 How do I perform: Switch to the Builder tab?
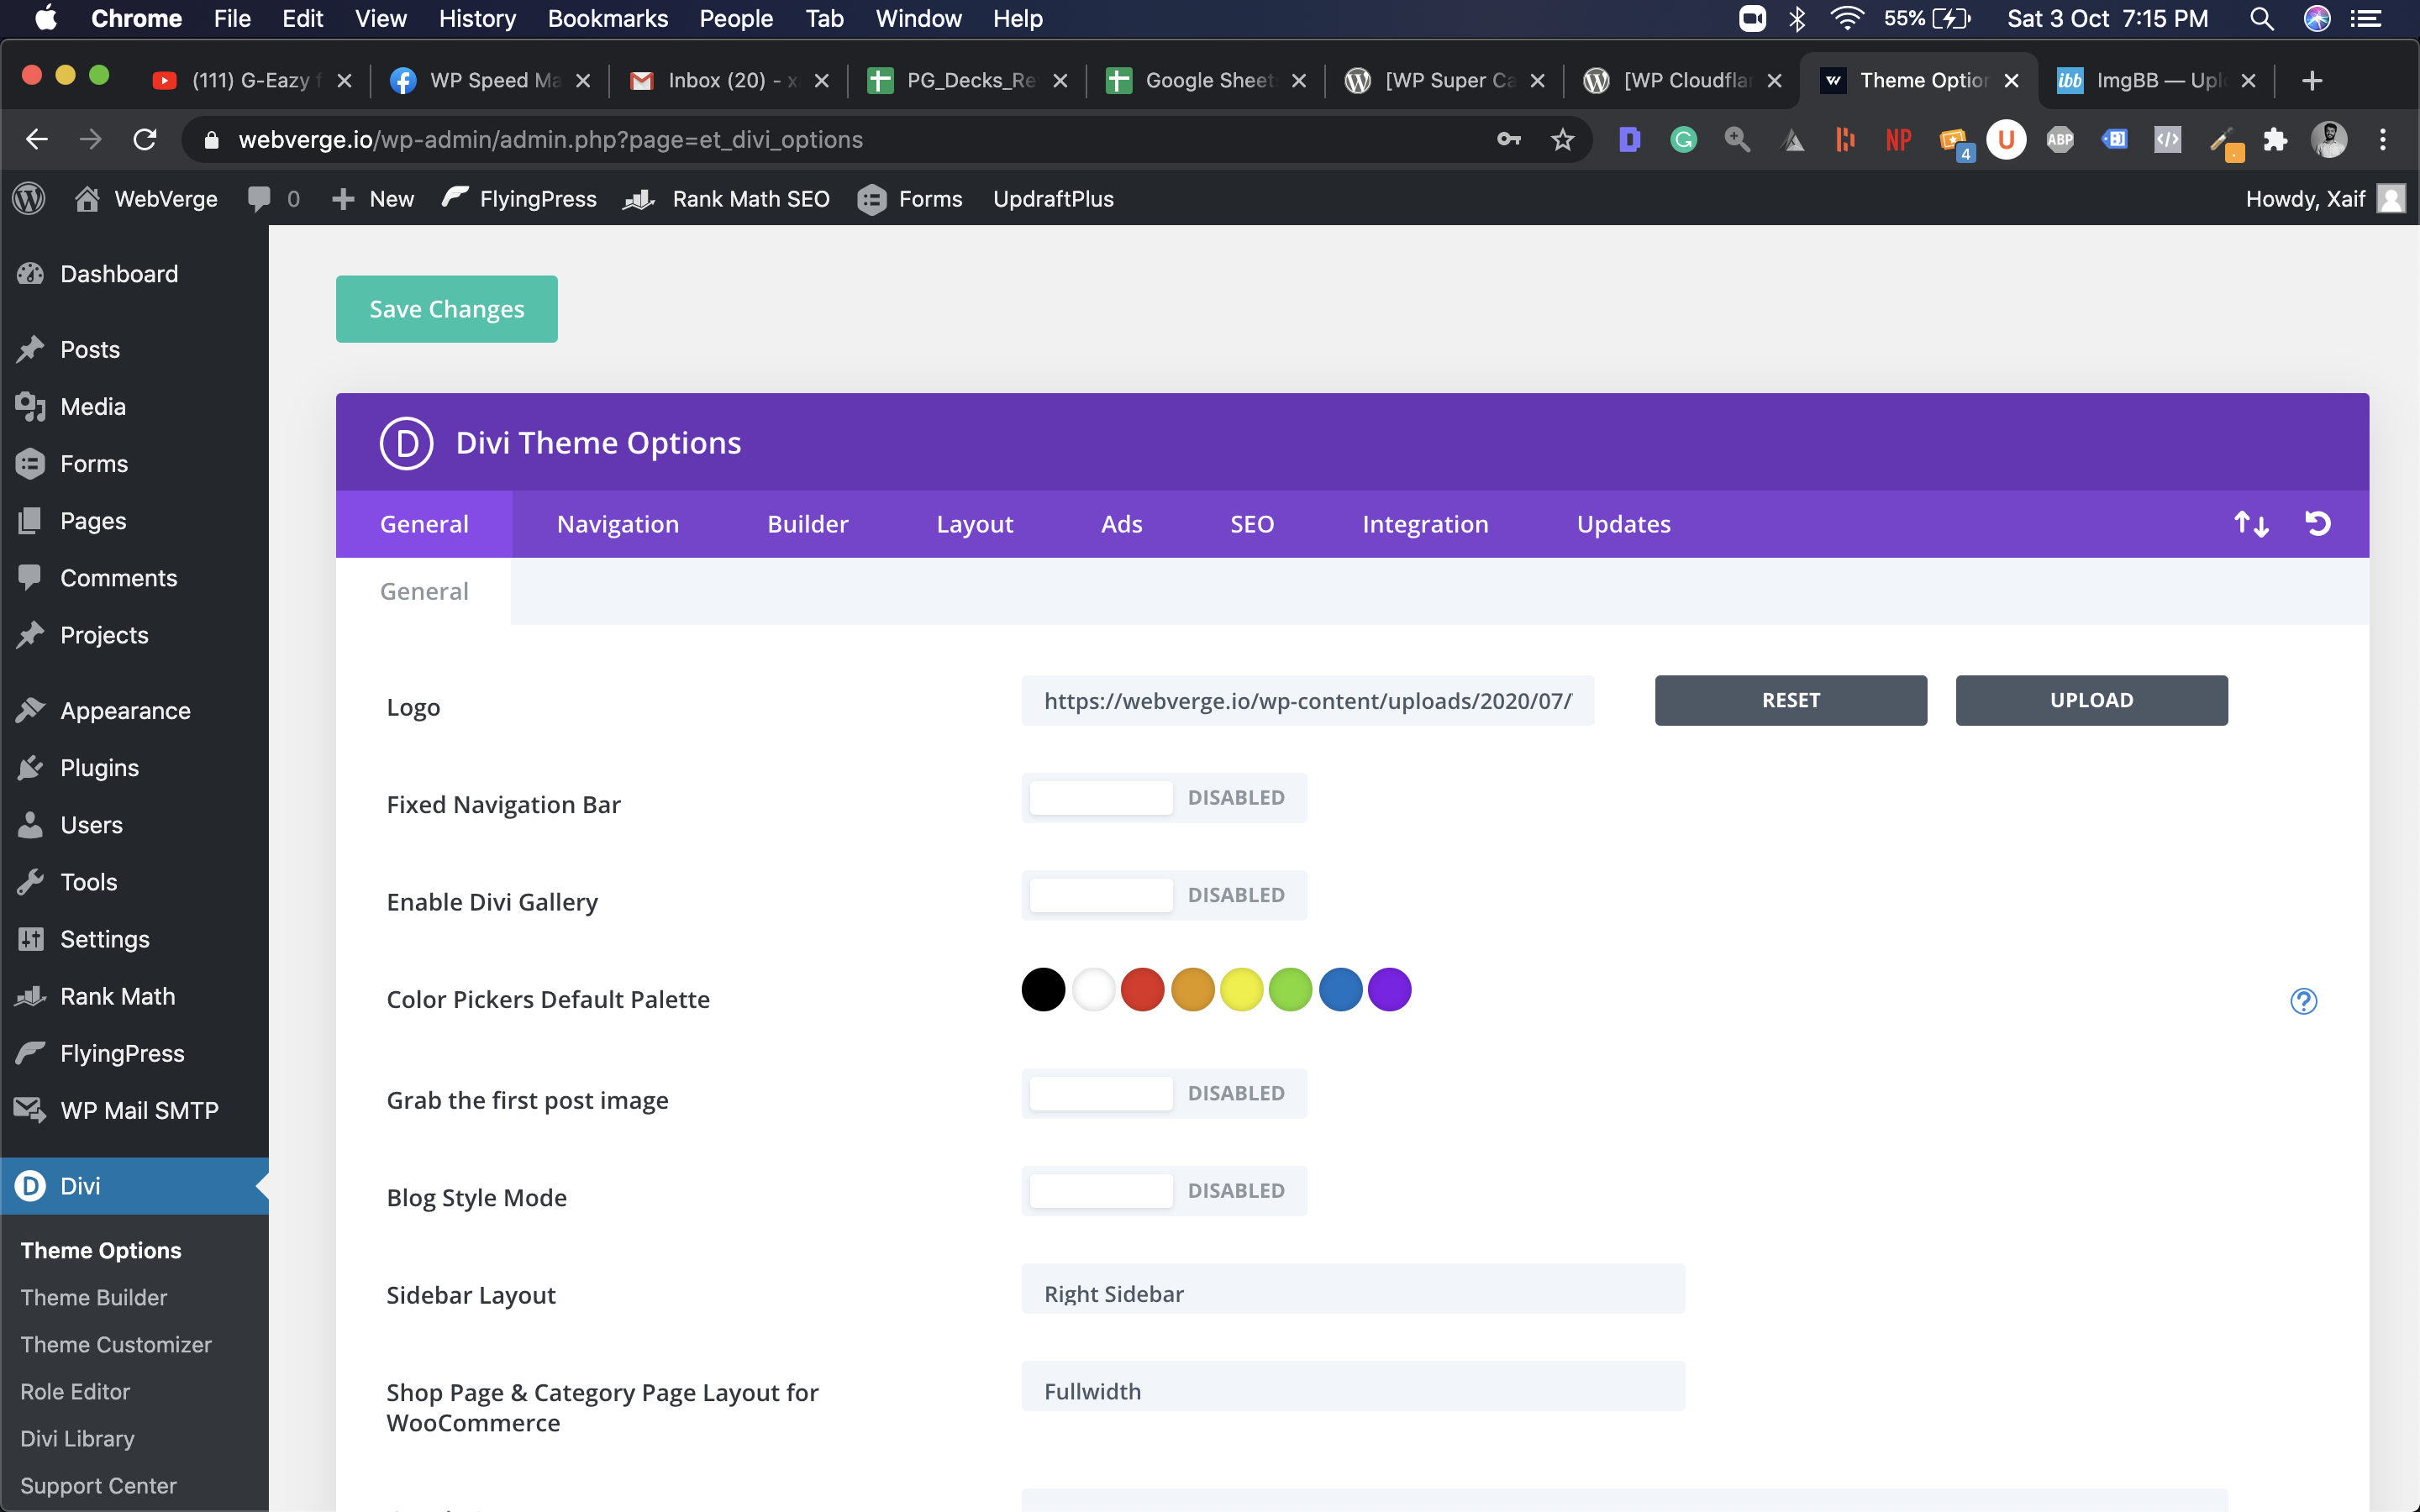pos(808,524)
